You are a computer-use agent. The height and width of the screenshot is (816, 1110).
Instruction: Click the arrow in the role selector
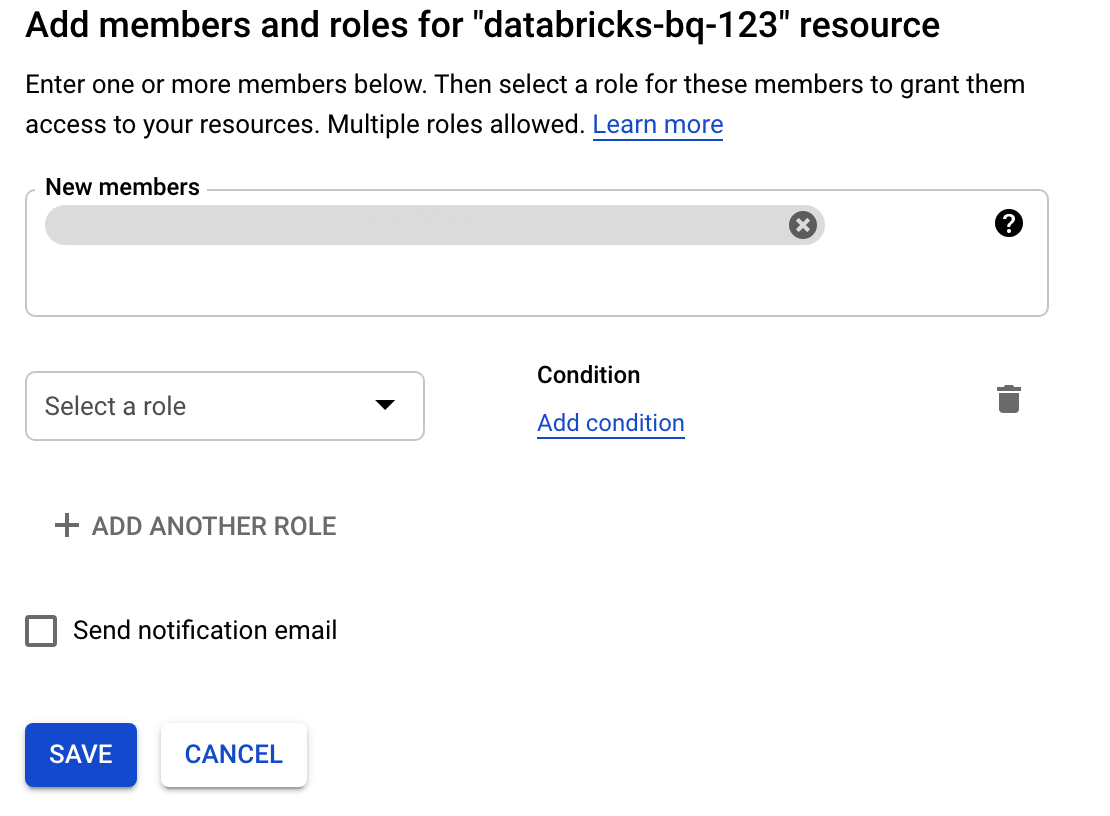click(x=385, y=405)
